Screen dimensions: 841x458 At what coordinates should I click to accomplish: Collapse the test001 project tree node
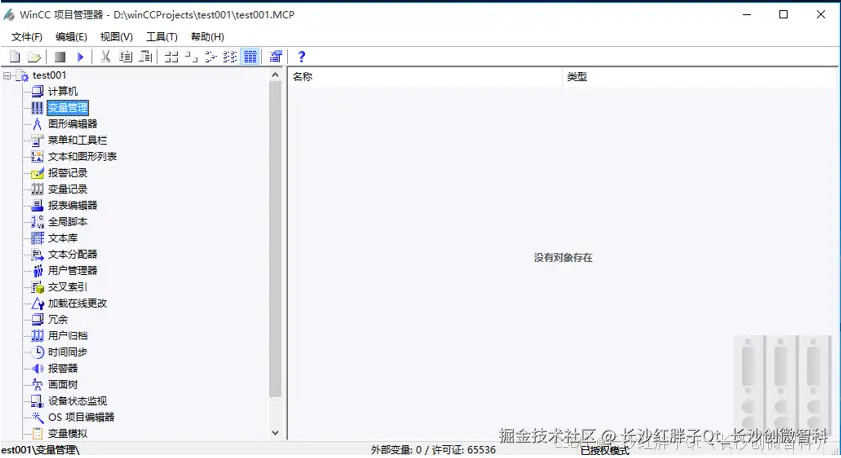(7, 76)
